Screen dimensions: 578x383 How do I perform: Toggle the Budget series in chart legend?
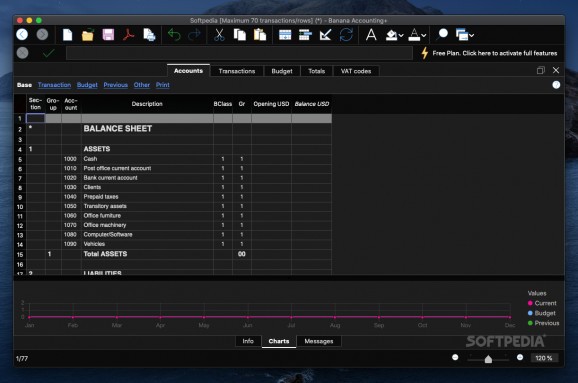(x=542, y=313)
